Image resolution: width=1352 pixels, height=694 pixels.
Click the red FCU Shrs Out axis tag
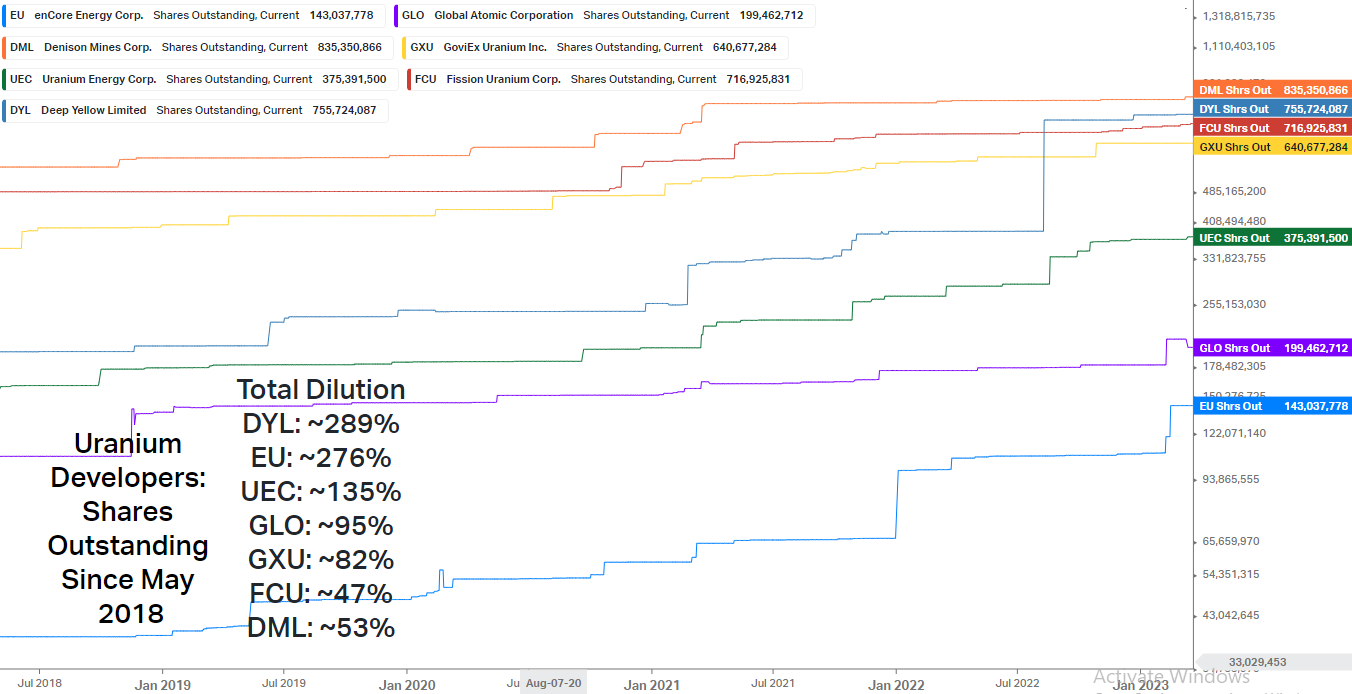point(1273,128)
